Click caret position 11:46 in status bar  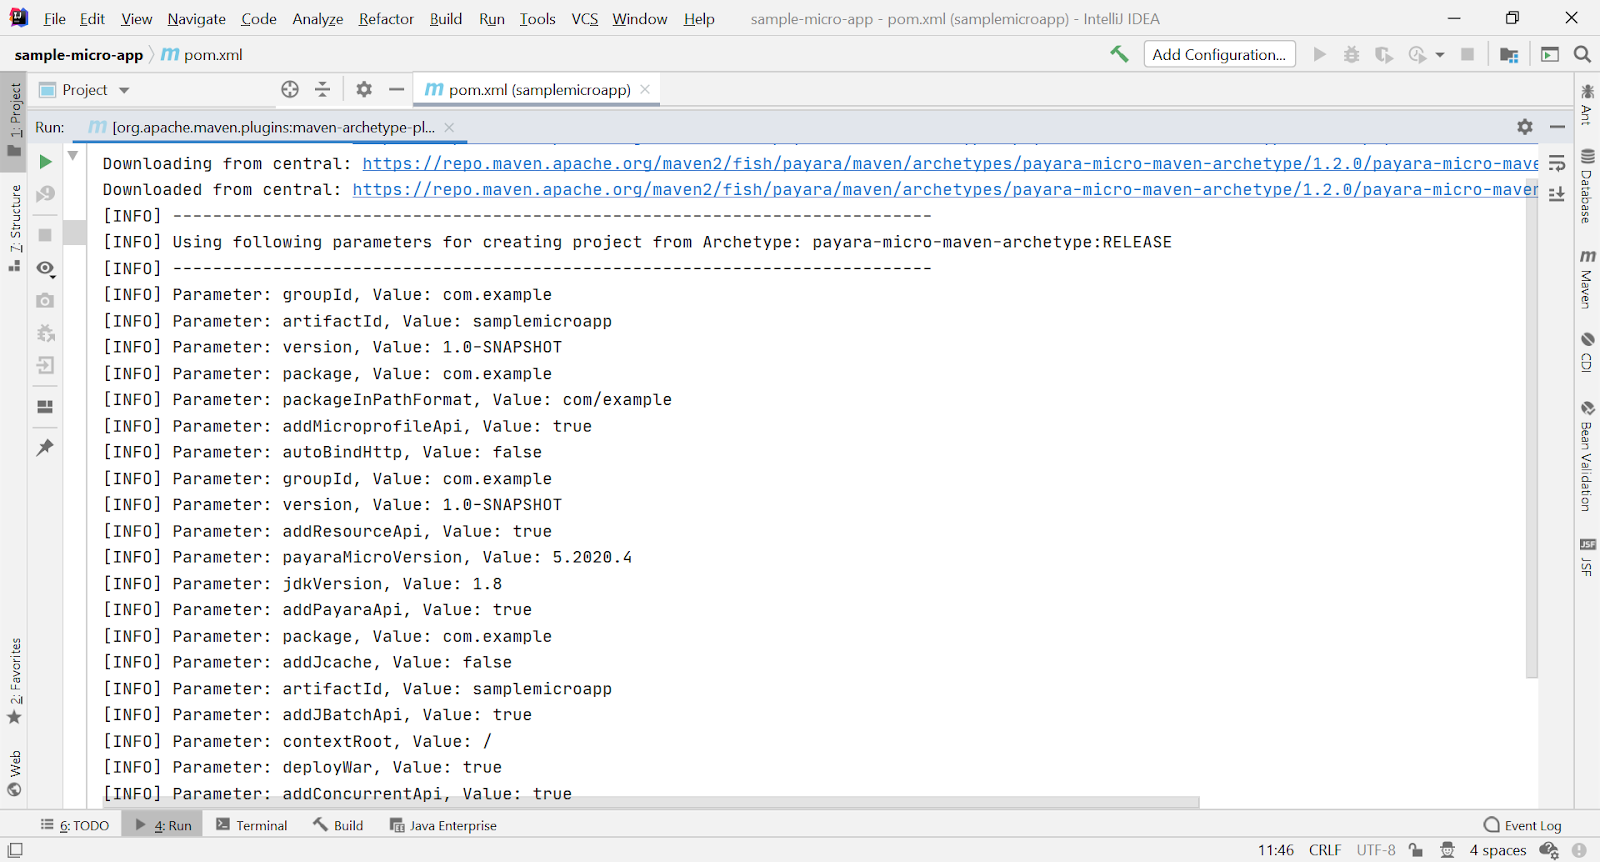tap(1275, 850)
